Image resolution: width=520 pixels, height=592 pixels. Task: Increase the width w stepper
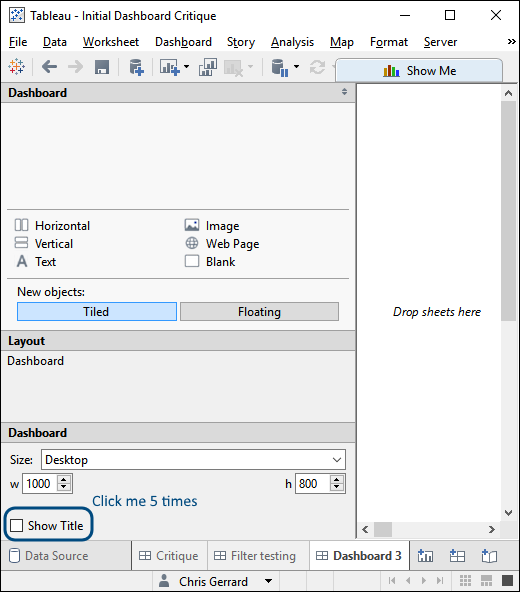(x=64, y=479)
